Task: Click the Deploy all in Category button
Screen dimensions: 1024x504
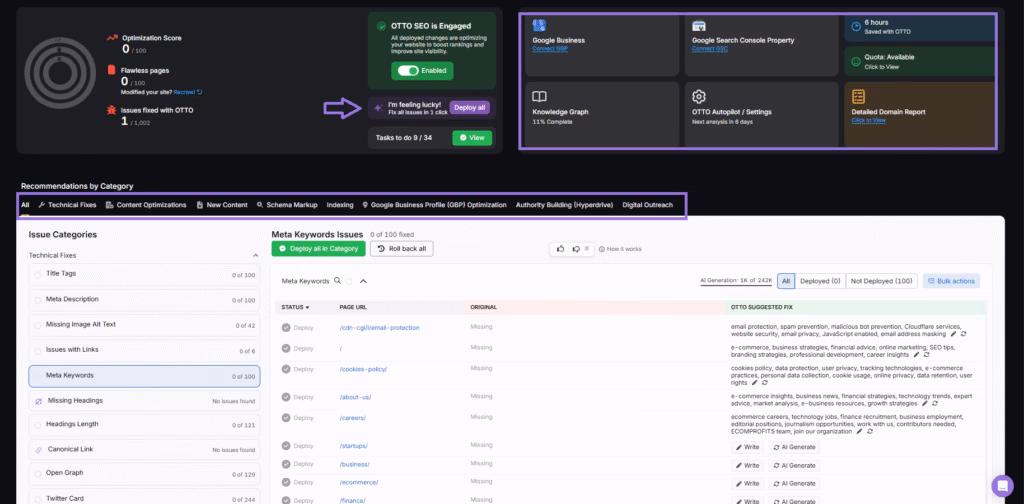Action: 317,248
